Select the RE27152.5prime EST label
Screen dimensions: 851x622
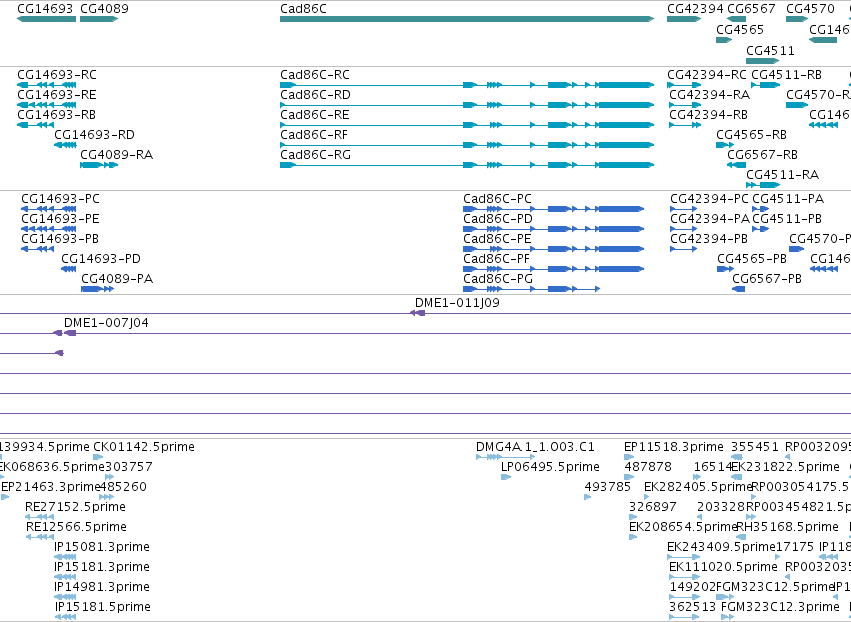tap(75, 507)
